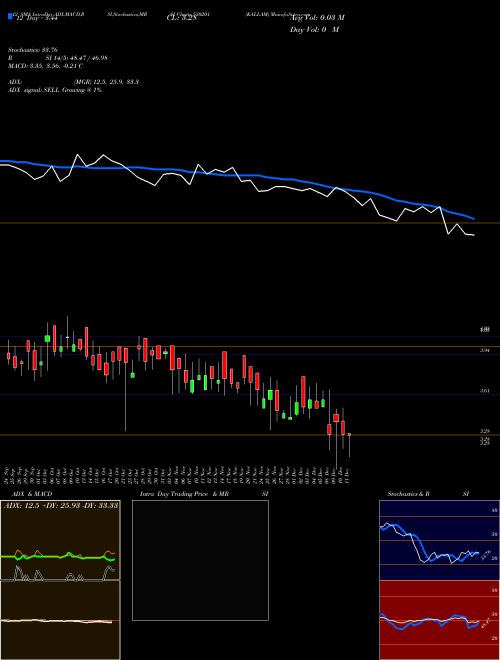The height and width of the screenshot is (660, 500).
Task: Click 'ADX signal: SELL Growing @ 1%' text
Action: point(55,90)
